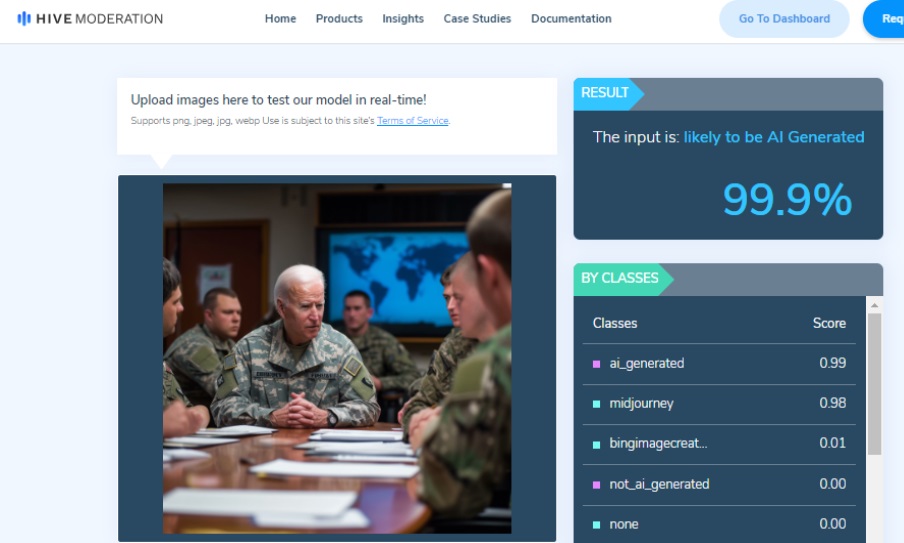Open the Case Studies page
The image size is (904, 543).
[x=477, y=19]
